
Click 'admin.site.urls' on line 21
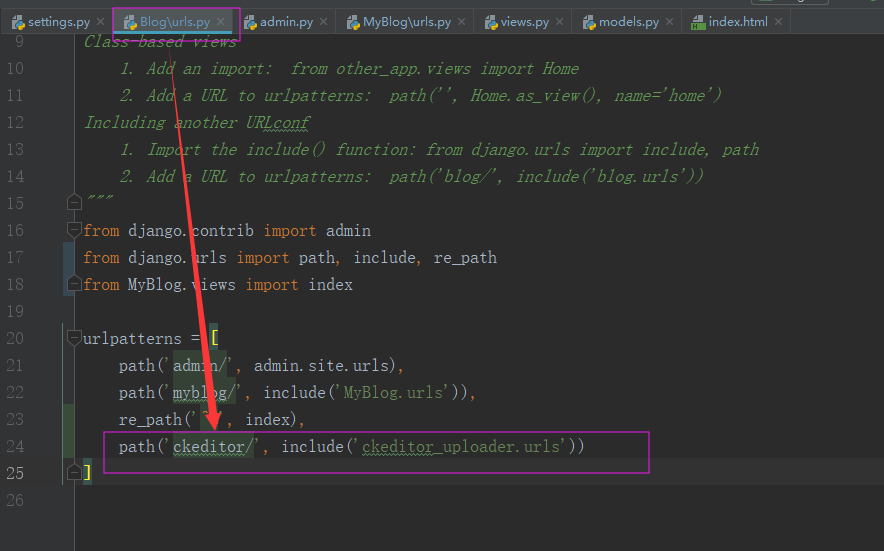pos(321,365)
